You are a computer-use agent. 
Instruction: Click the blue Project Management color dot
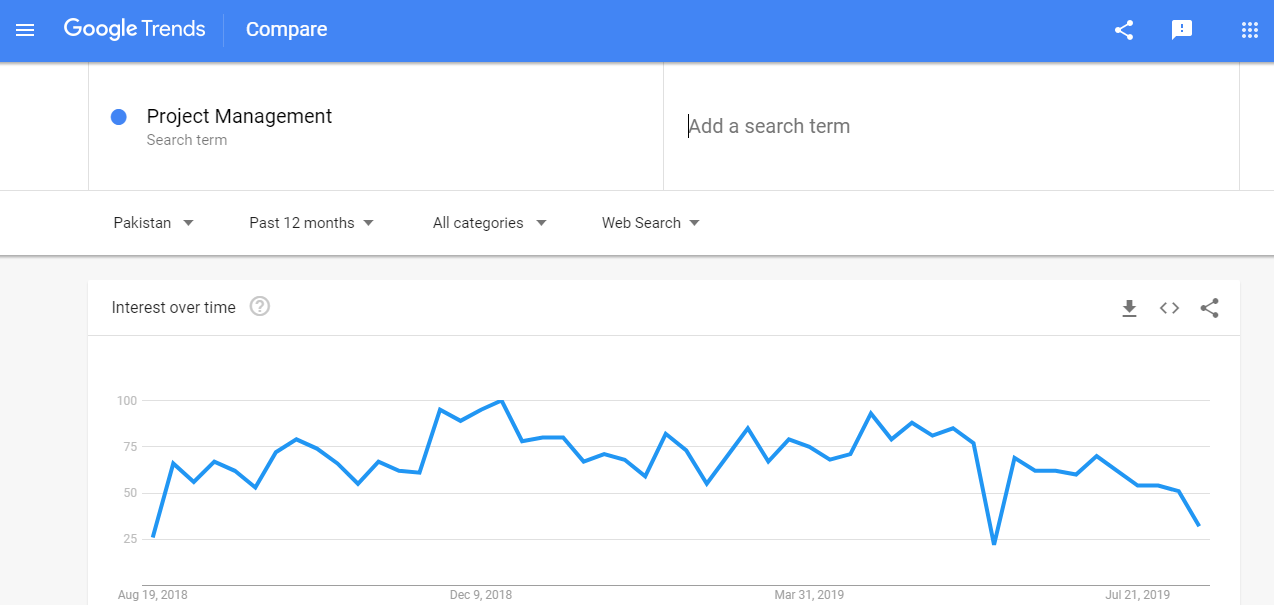119,117
